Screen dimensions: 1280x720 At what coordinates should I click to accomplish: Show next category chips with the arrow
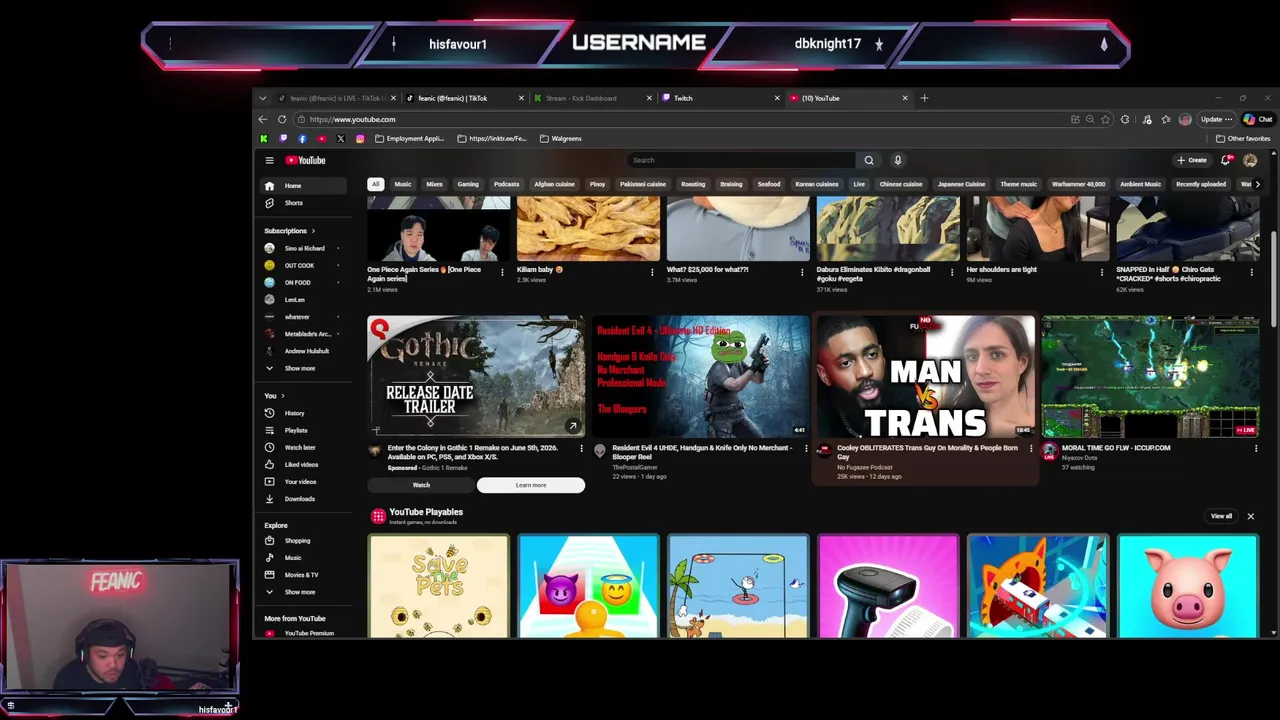(x=1257, y=184)
